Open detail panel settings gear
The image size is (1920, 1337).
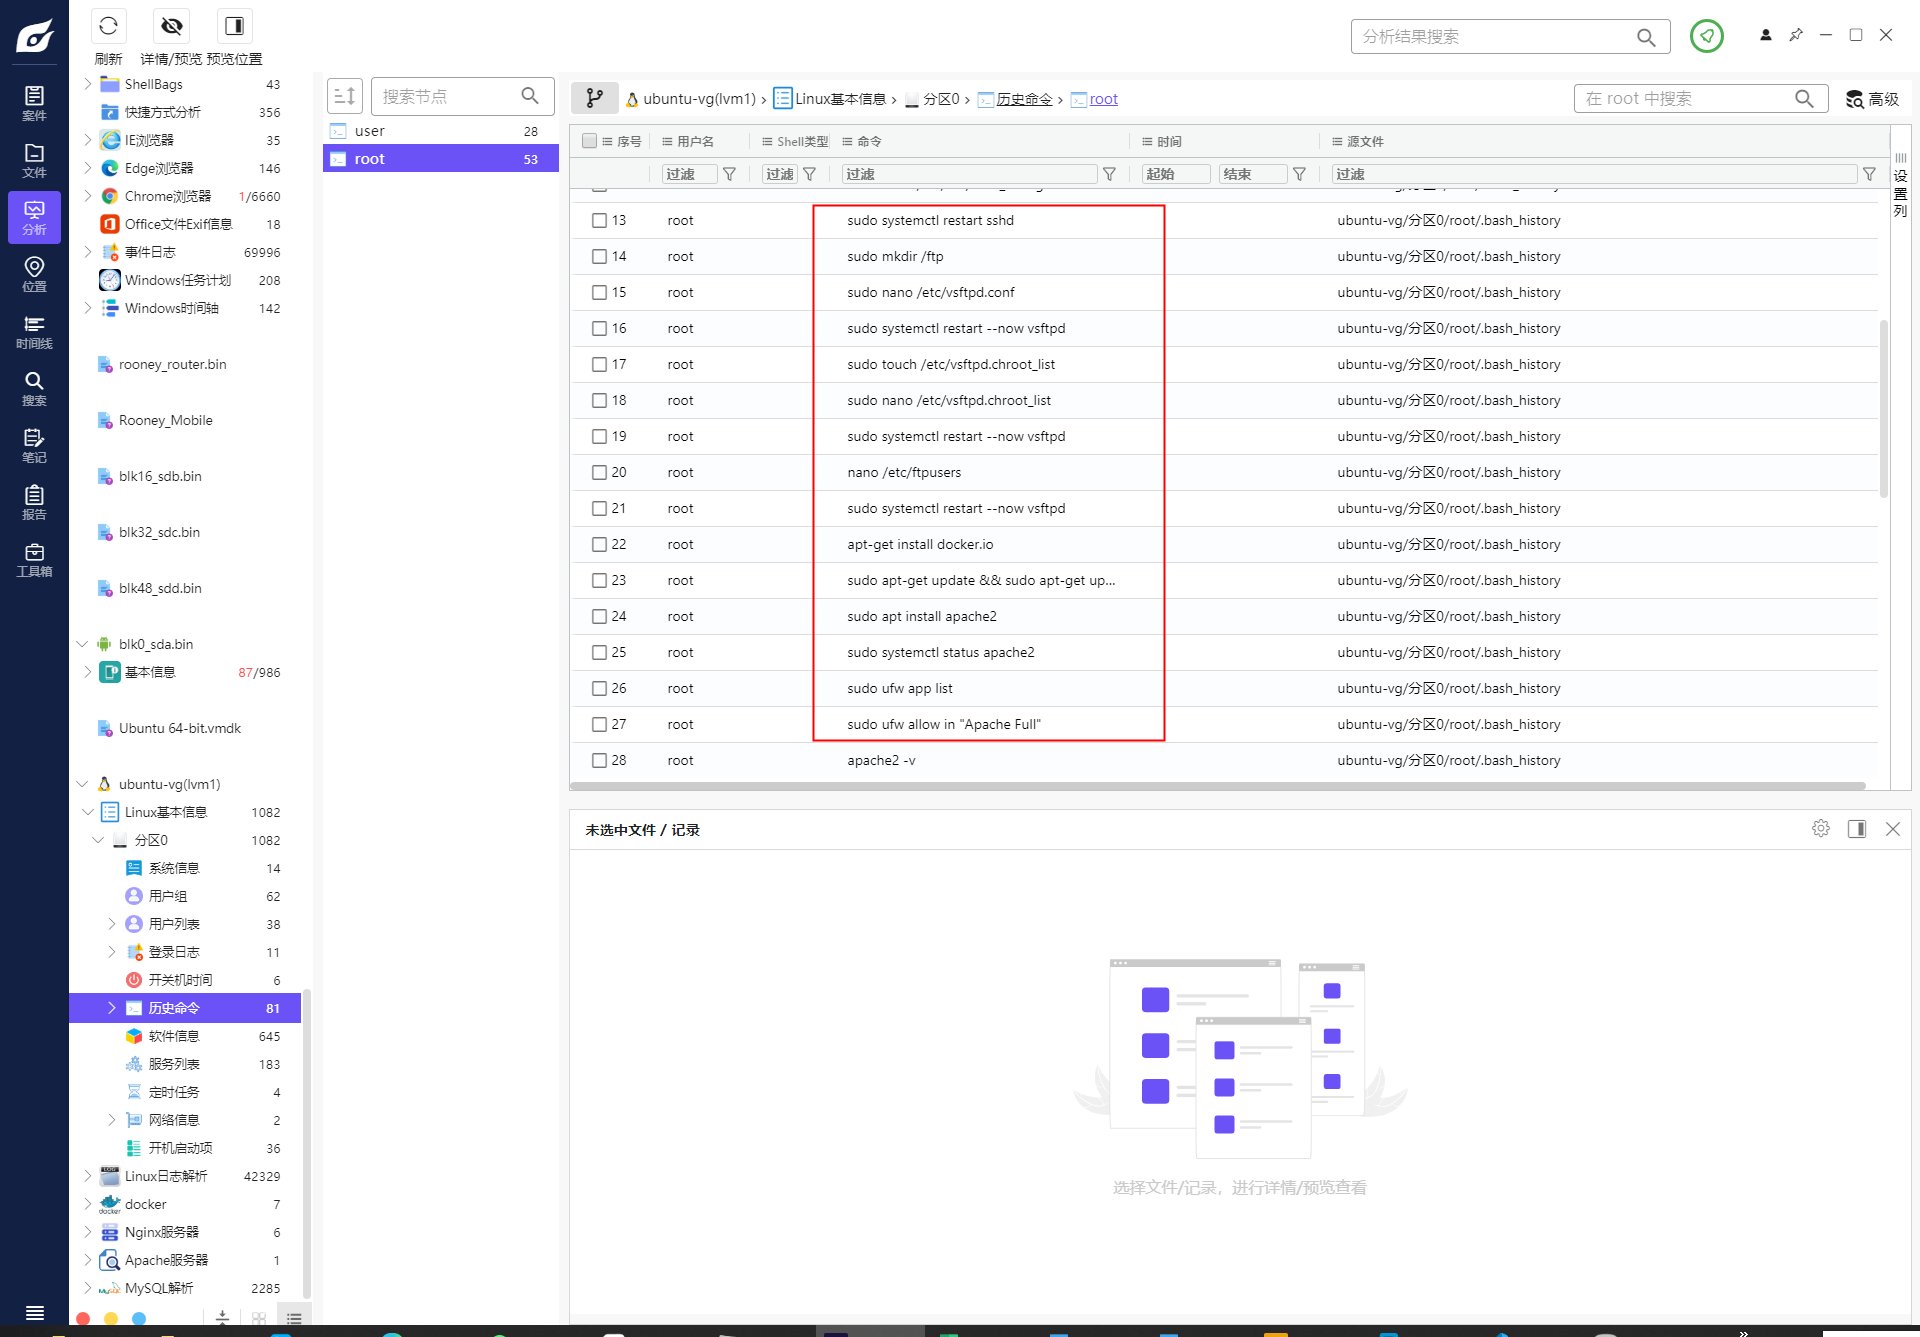click(1821, 829)
